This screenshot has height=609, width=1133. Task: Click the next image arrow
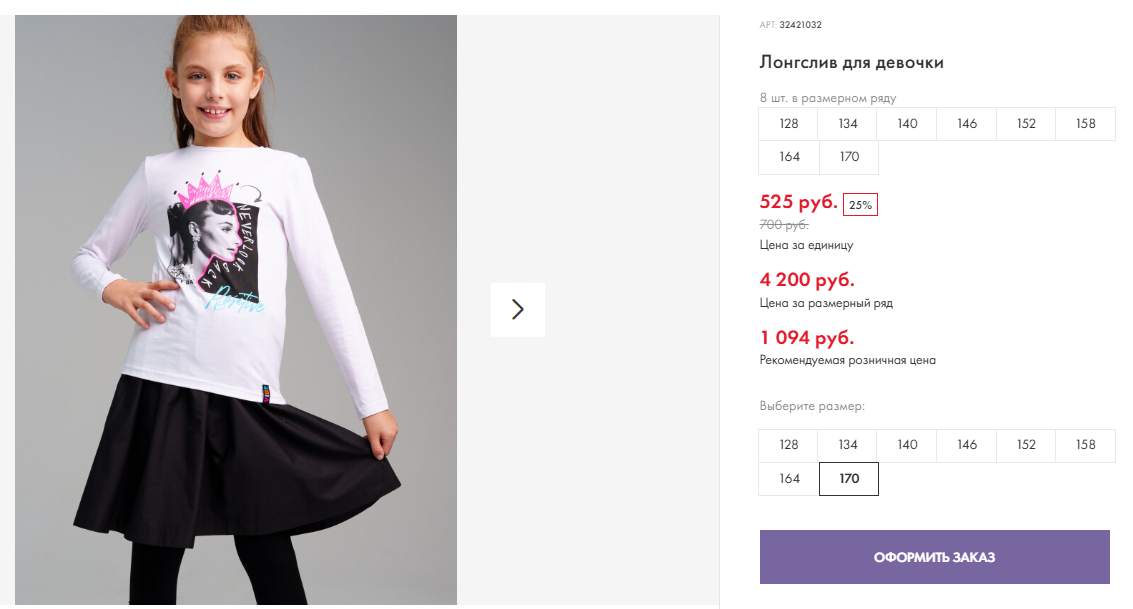(517, 309)
